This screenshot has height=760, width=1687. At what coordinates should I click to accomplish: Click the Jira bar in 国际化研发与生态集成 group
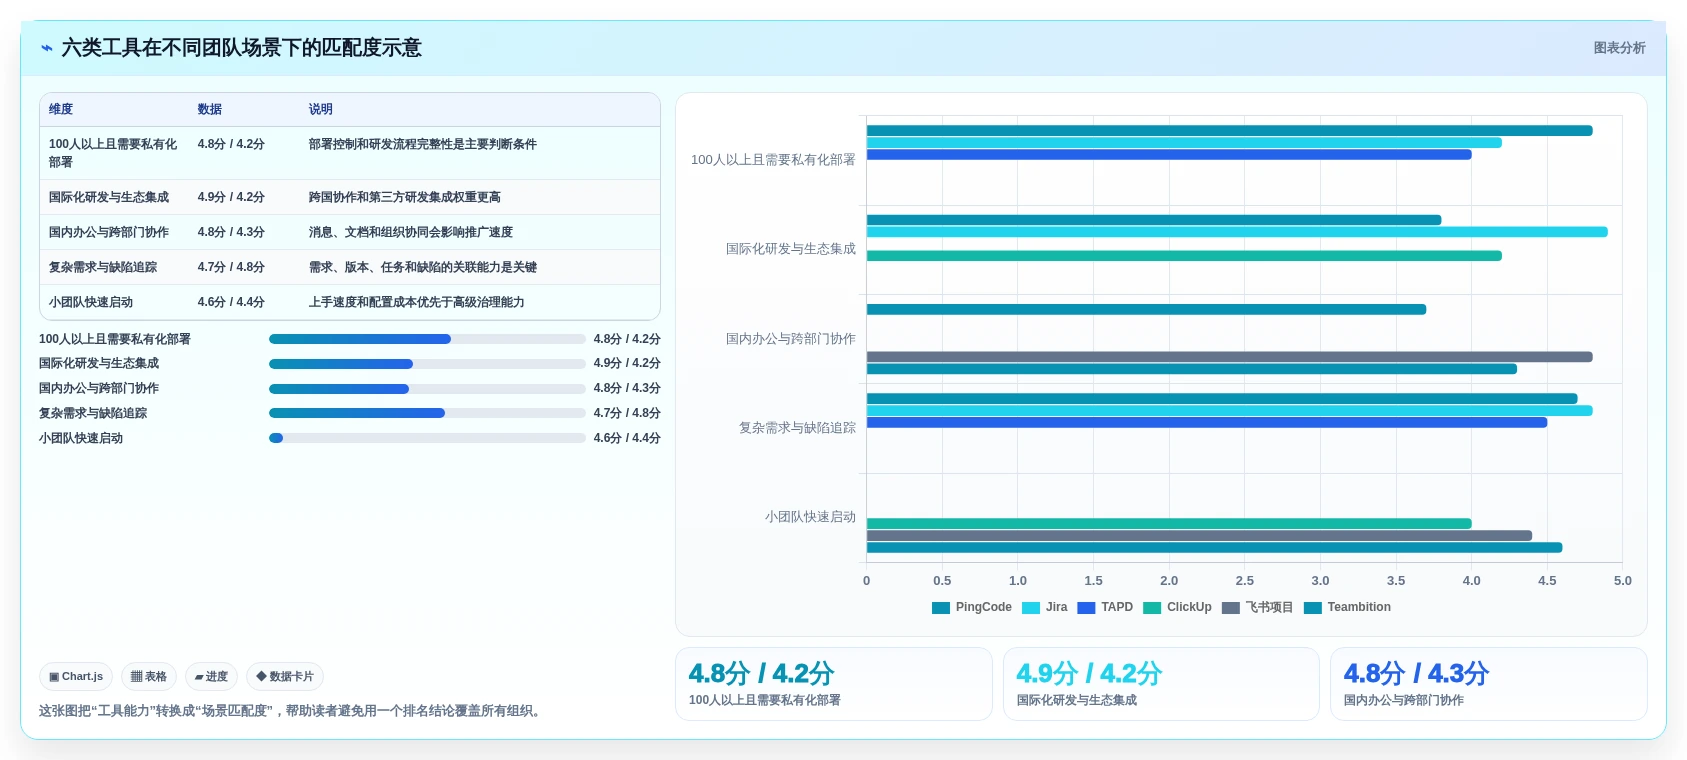[1237, 232]
